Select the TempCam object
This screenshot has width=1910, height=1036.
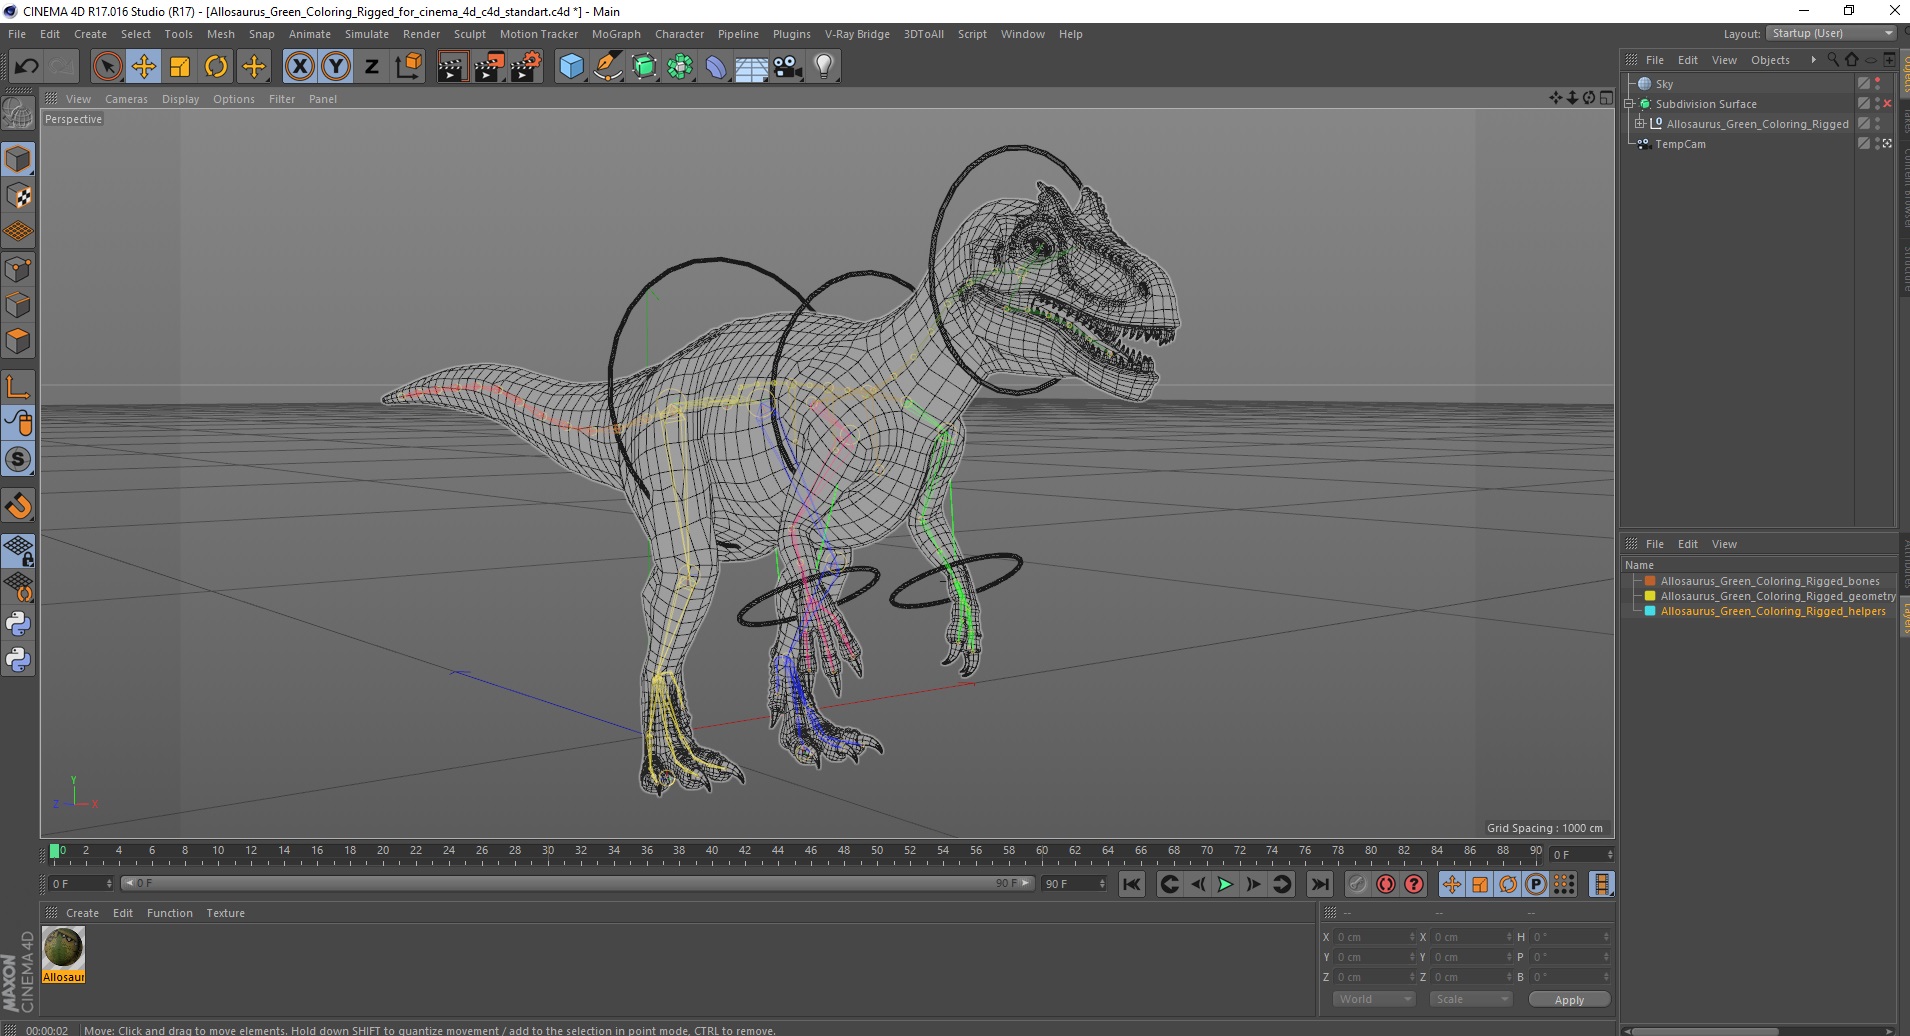pyautogui.click(x=1680, y=144)
